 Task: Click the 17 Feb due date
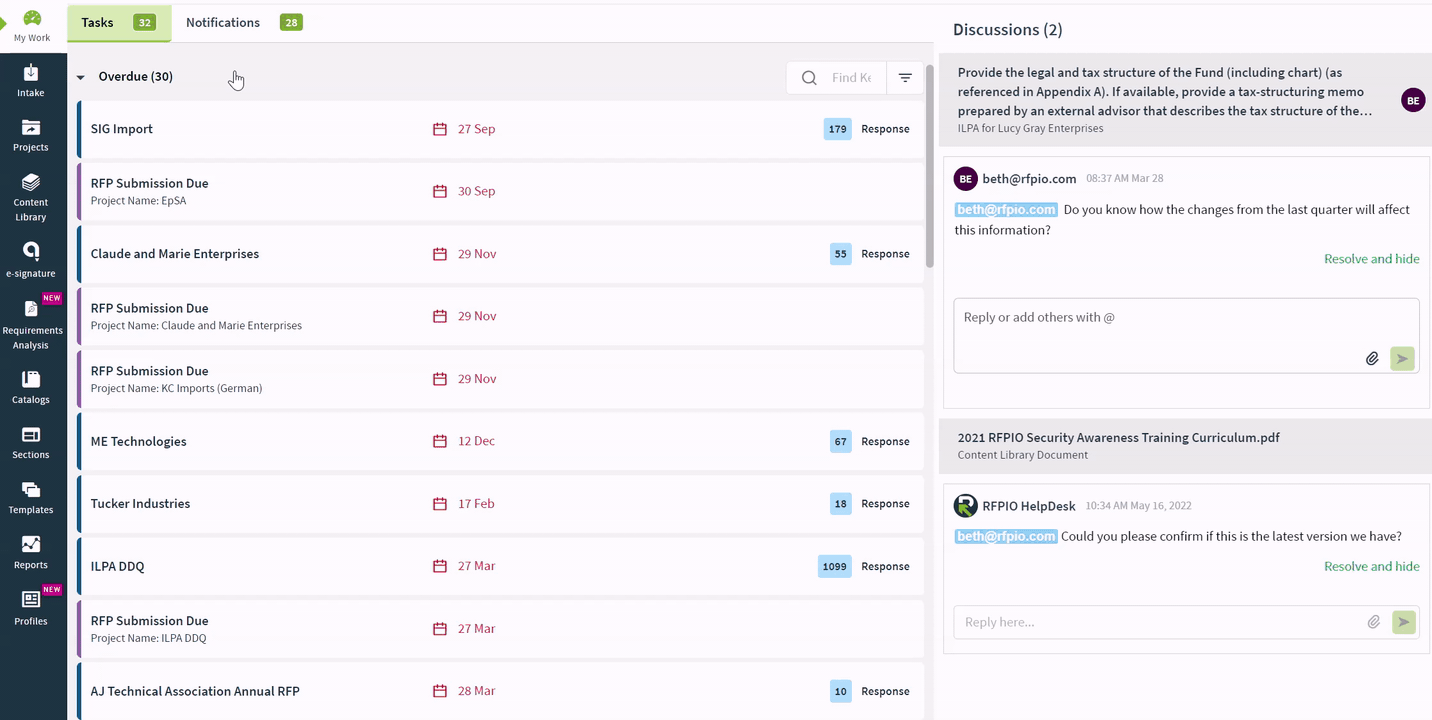click(476, 504)
